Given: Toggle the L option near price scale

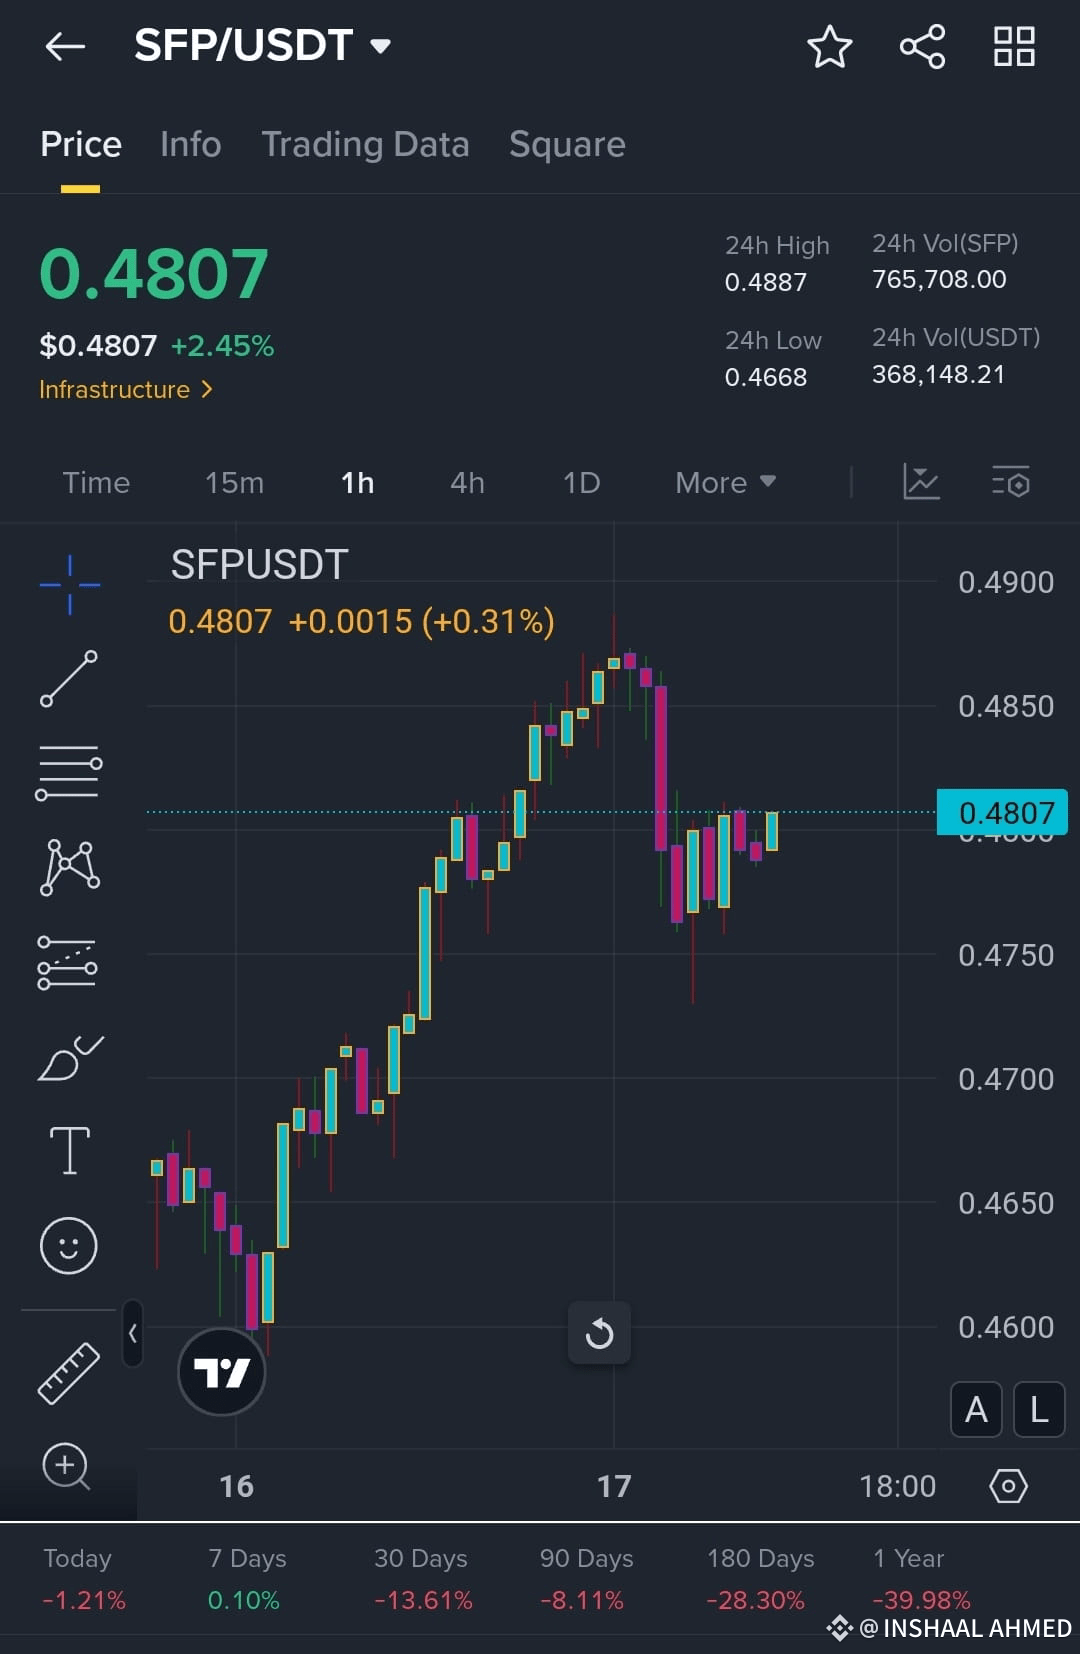Looking at the screenshot, I should [x=1039, y=1410].
